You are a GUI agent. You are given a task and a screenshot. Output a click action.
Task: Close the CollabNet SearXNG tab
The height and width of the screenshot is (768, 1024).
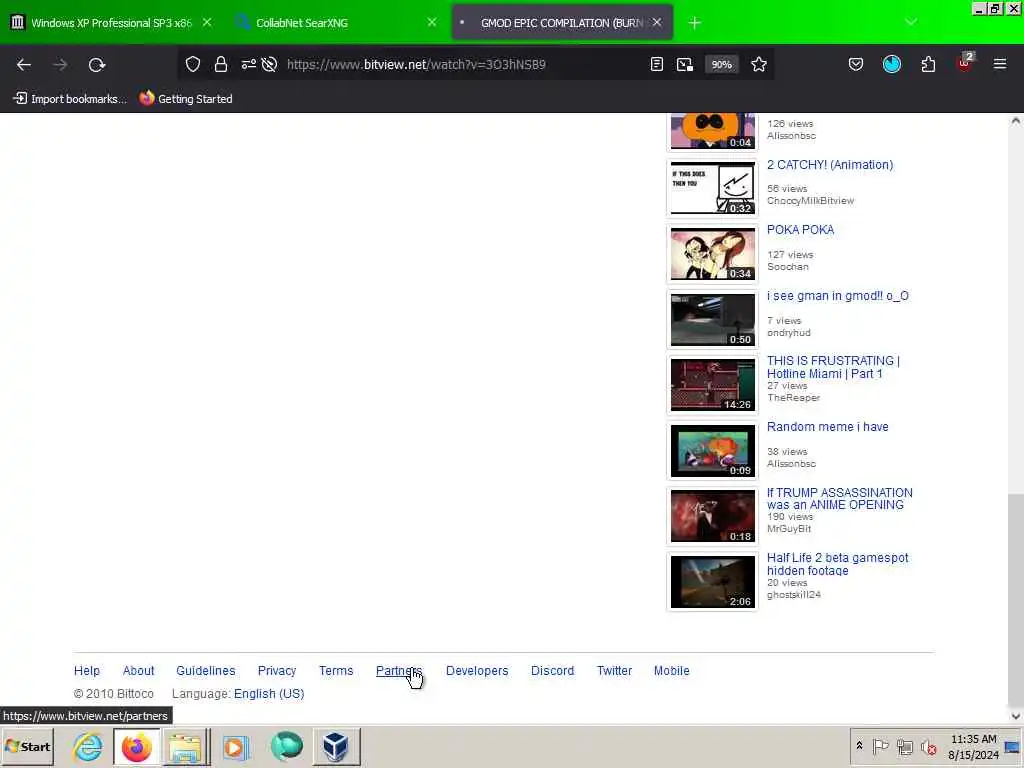pyautogui.click(x=432, y=22)
